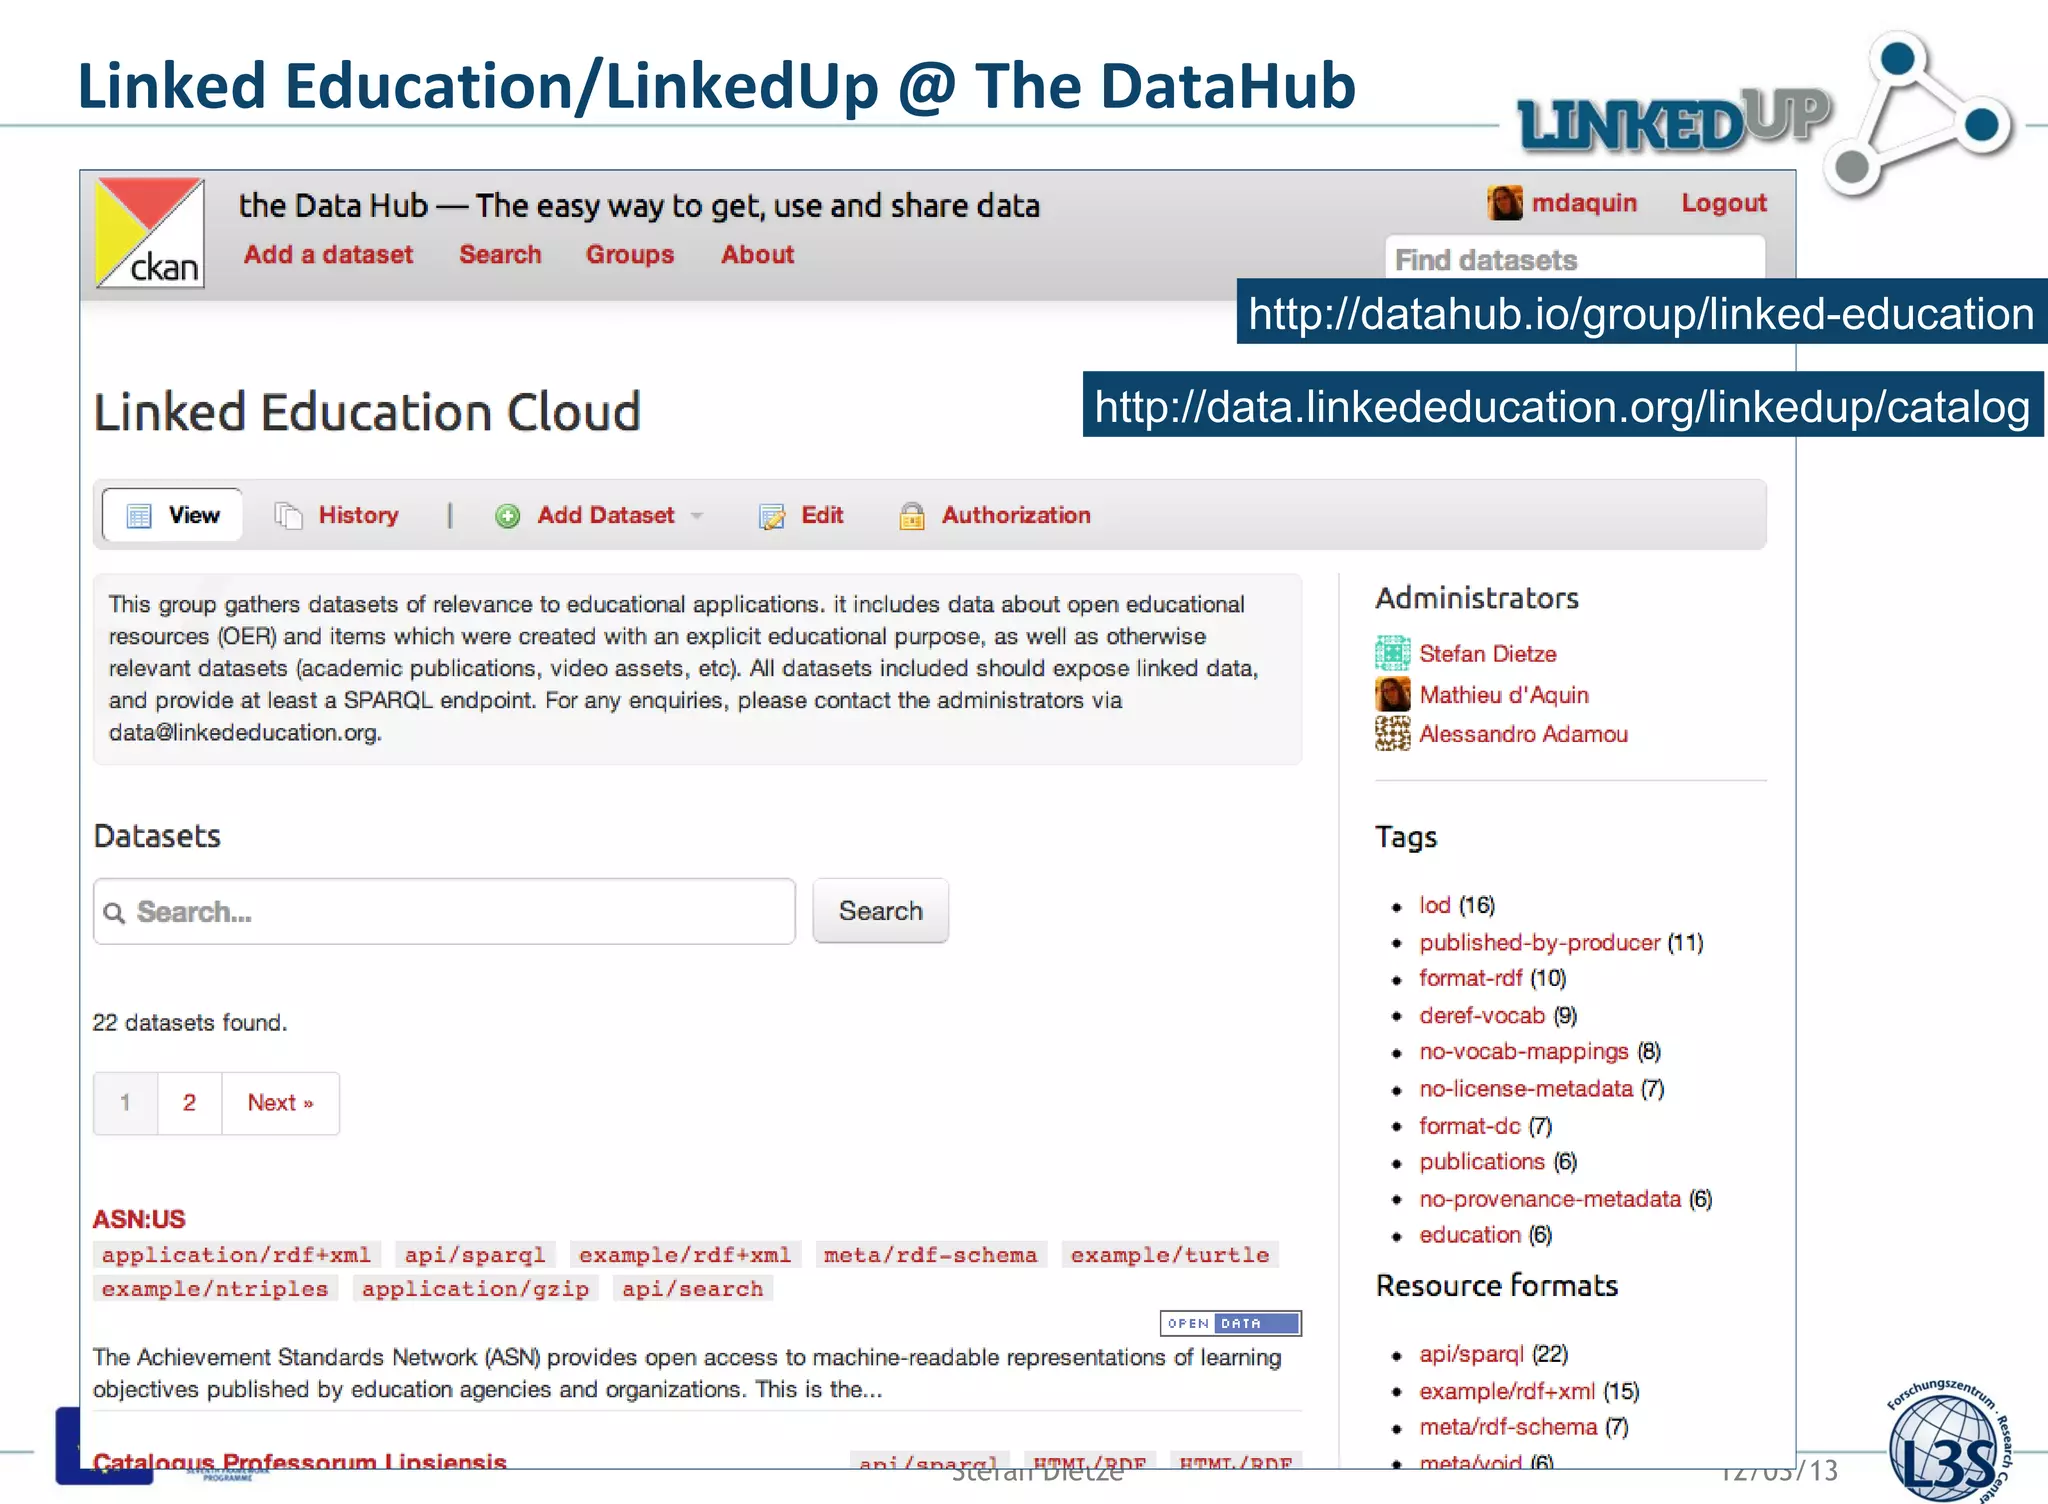
Task: Click the History pages icon
Action: click(x=289, y=516)
